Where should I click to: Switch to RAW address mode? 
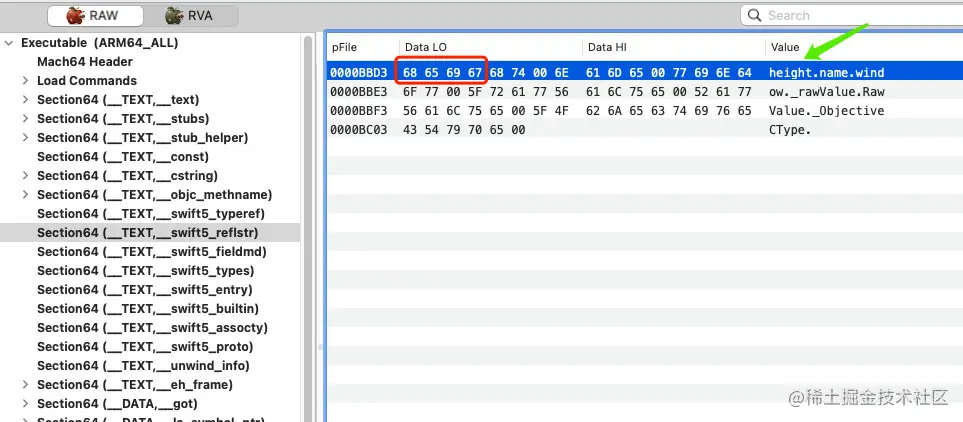(x=95, y=16)
